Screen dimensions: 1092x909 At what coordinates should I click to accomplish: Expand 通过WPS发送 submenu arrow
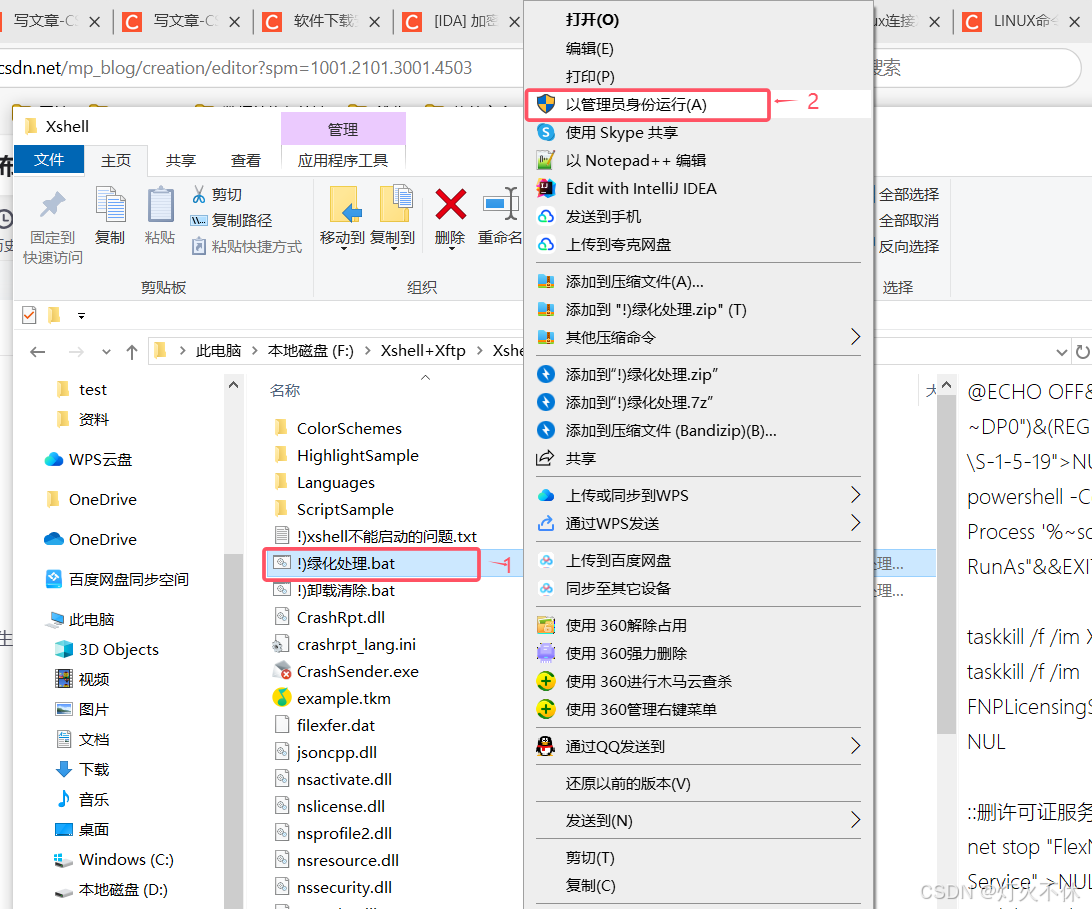tap(855, 523)
